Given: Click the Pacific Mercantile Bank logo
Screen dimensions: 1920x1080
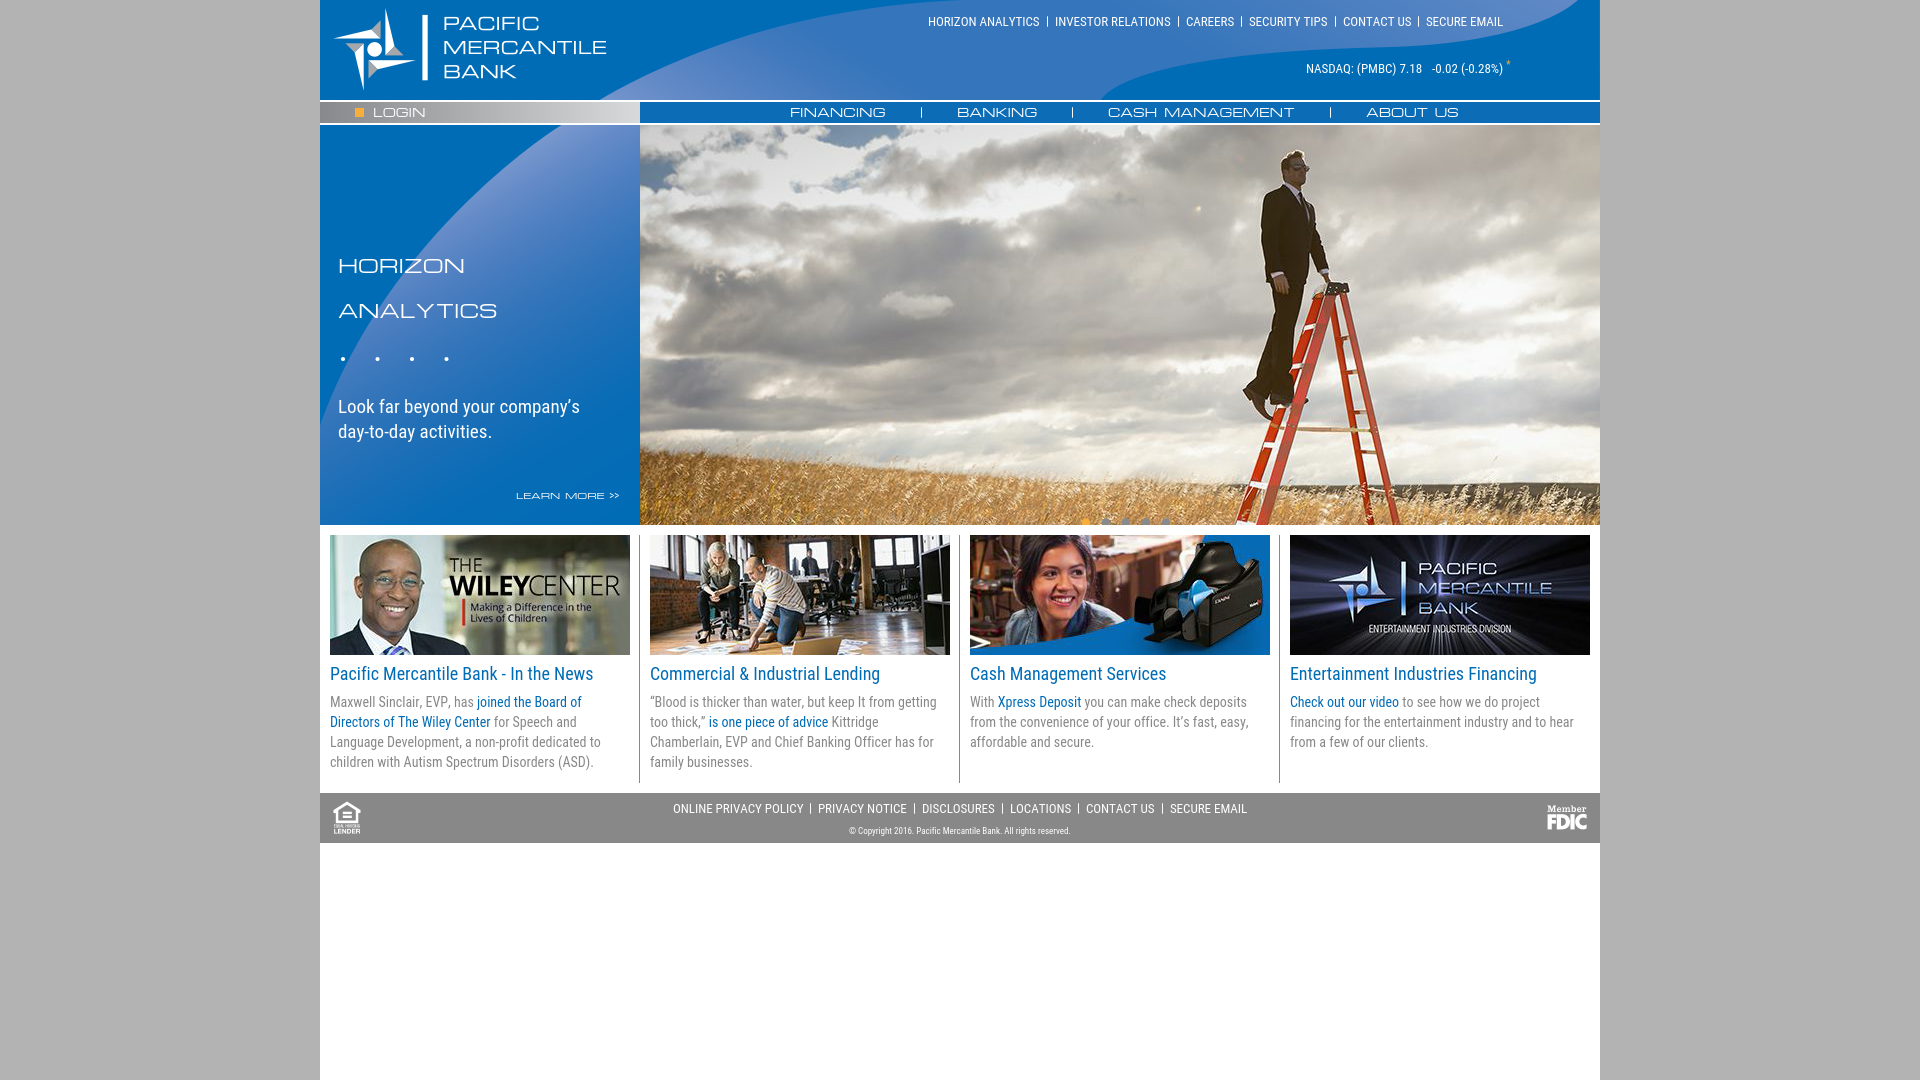Looking at the screenshot, I should [x=470, y=50].
